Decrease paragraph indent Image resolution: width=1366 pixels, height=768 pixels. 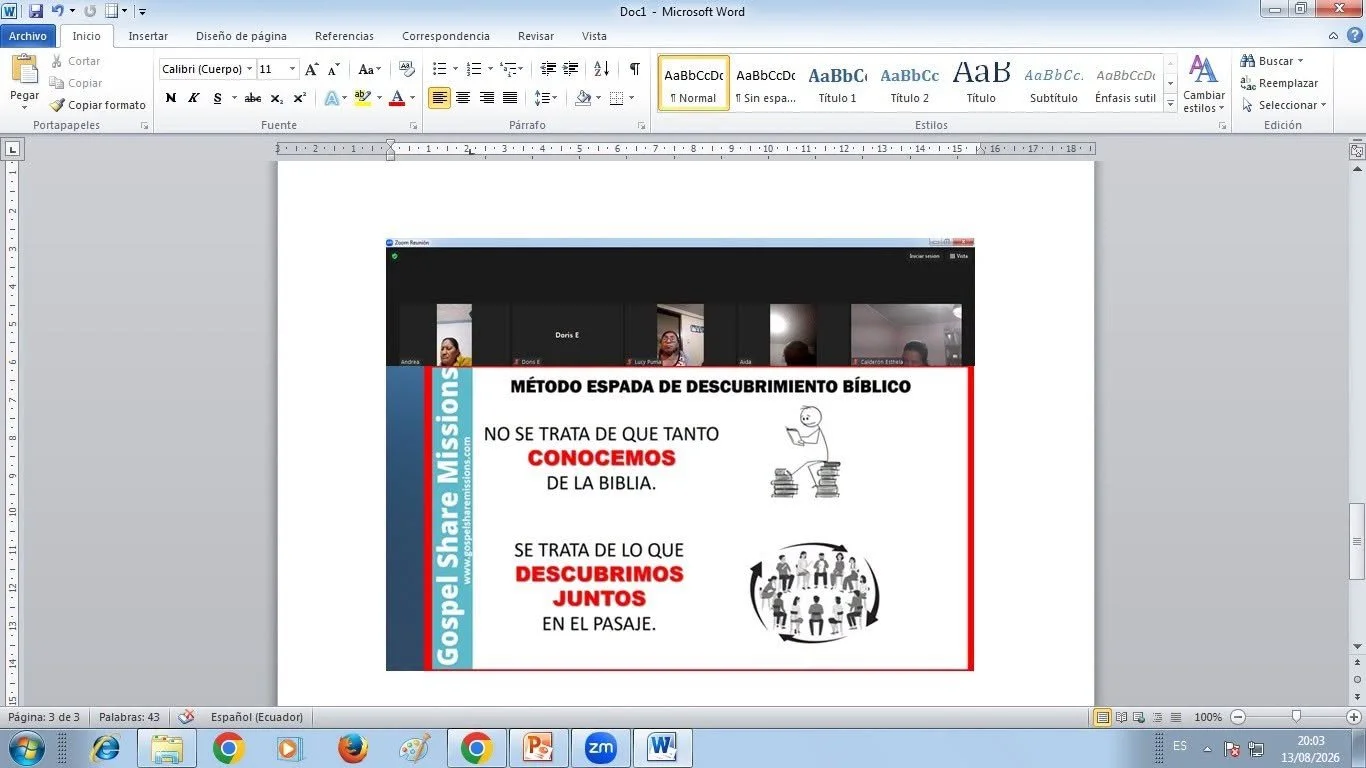point(548,69)
